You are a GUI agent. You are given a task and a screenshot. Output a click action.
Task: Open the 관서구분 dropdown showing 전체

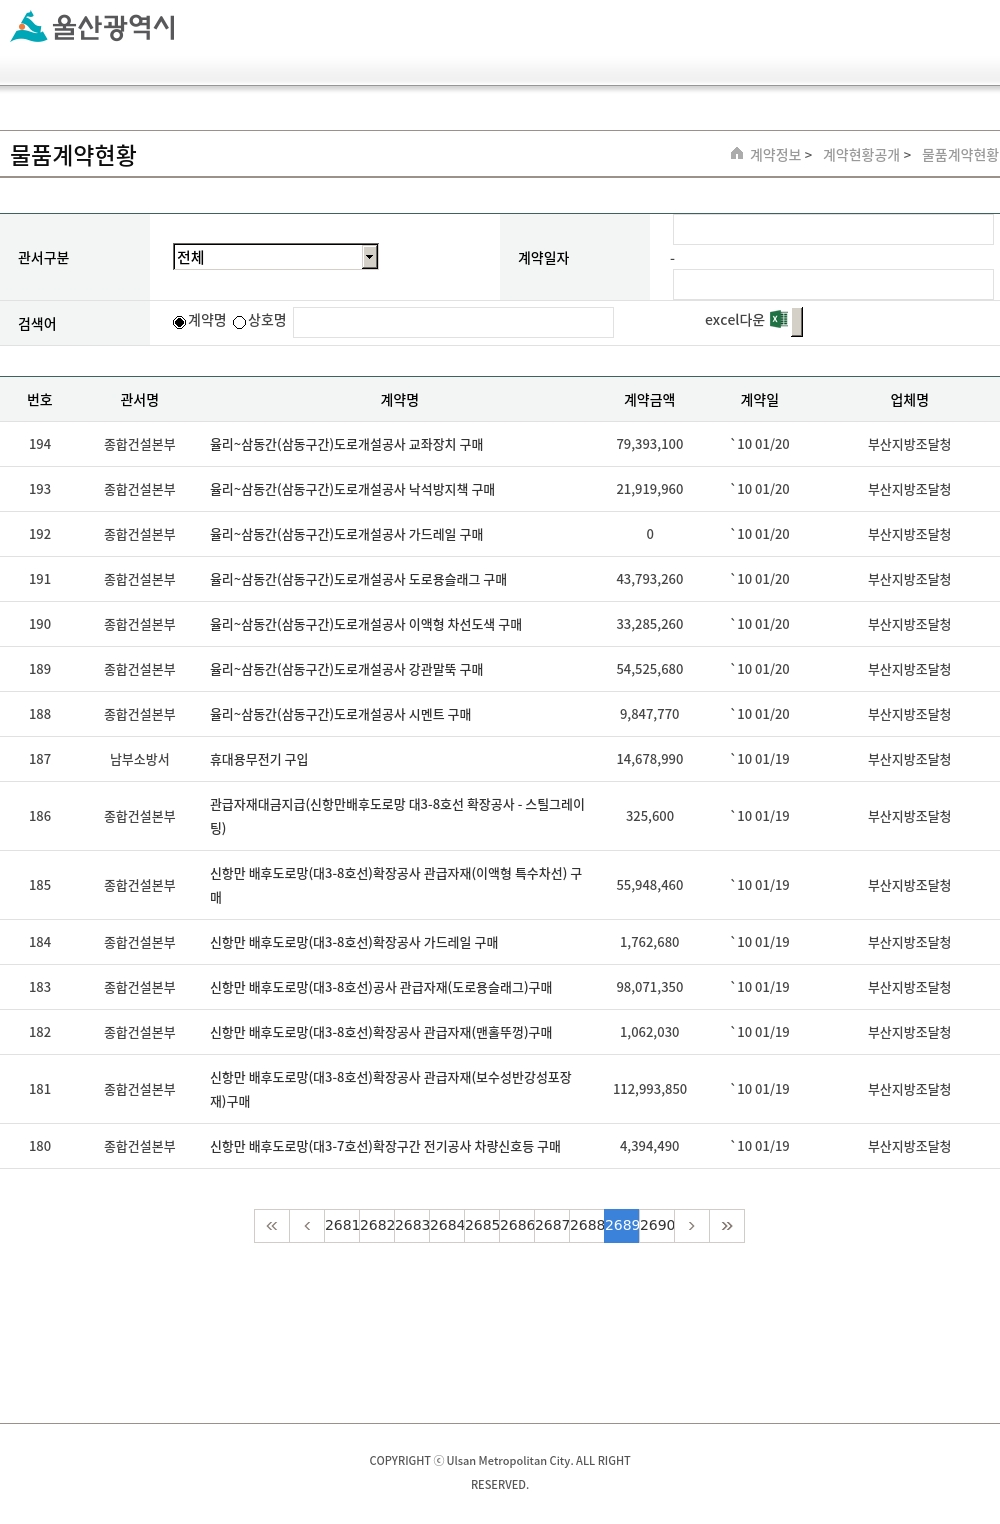[275, 257]
